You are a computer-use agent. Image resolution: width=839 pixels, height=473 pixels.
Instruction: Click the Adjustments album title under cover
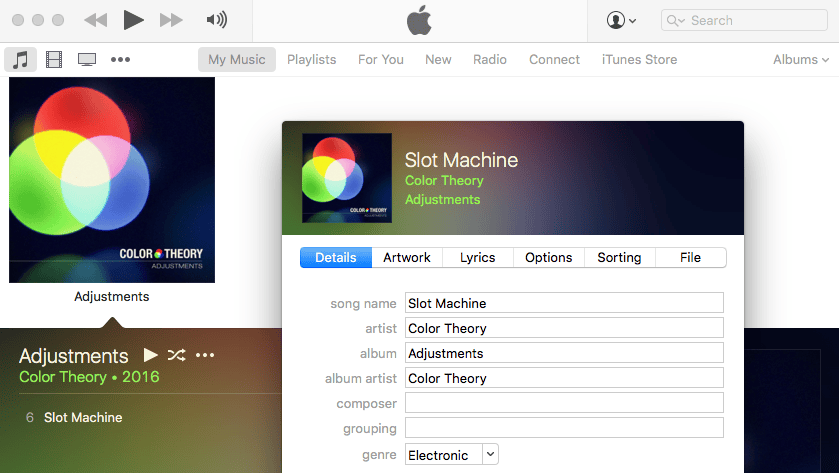click(112, 296)
